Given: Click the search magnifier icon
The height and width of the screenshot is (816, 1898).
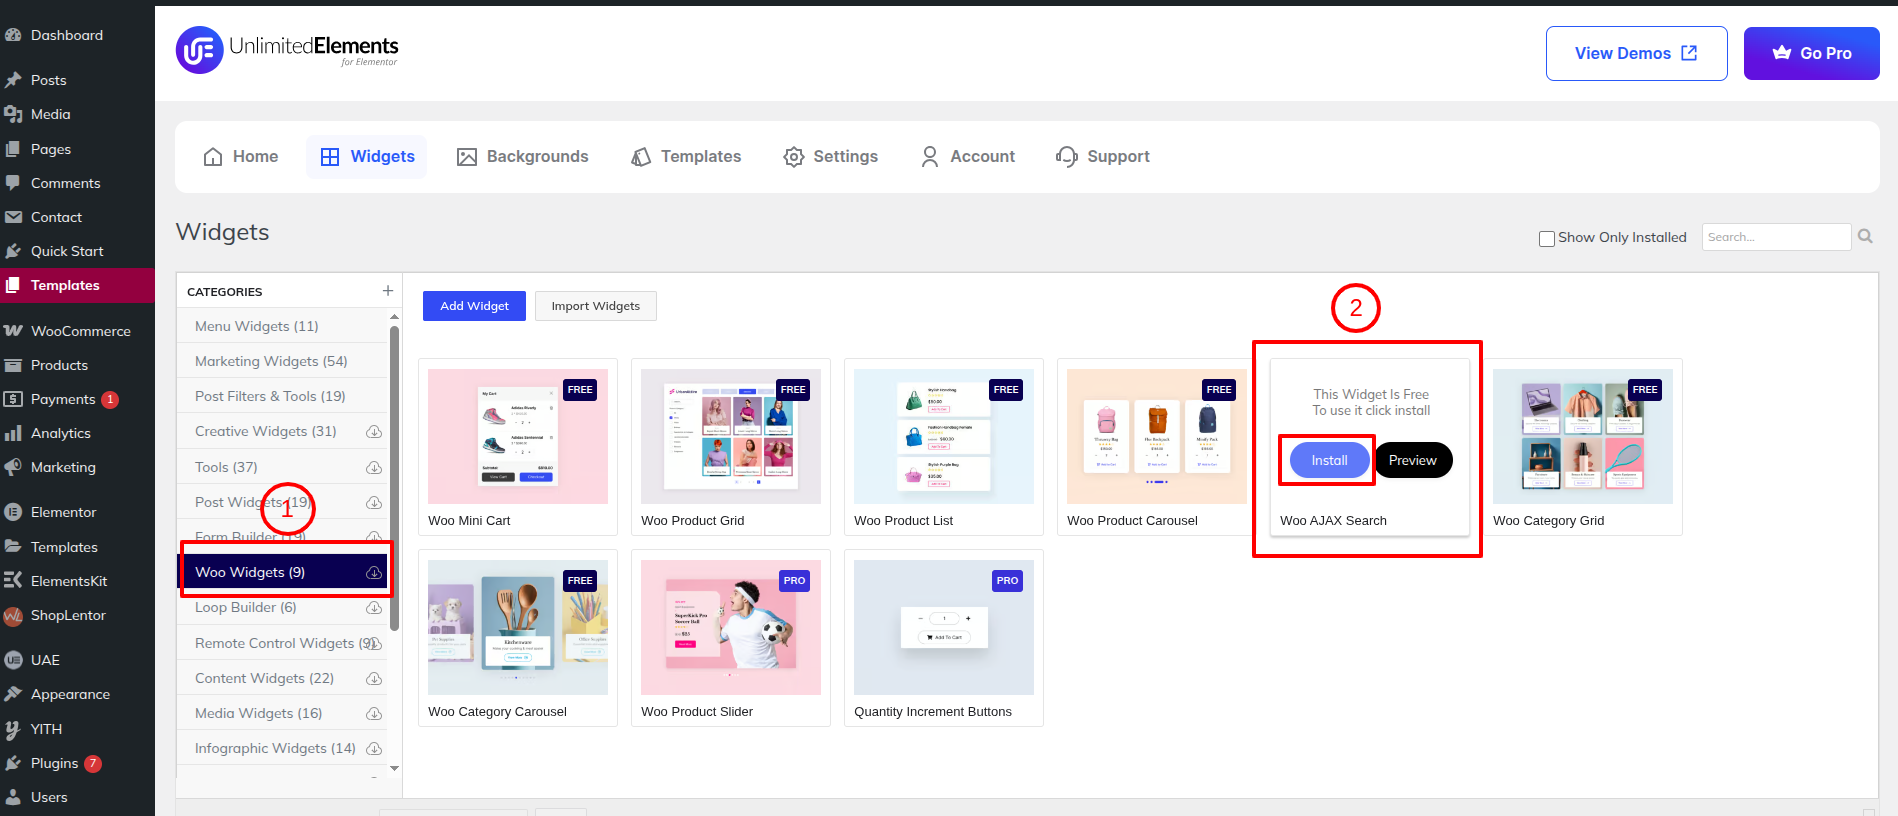Looking at the screenshot, I should click(x=1865, y=237).
